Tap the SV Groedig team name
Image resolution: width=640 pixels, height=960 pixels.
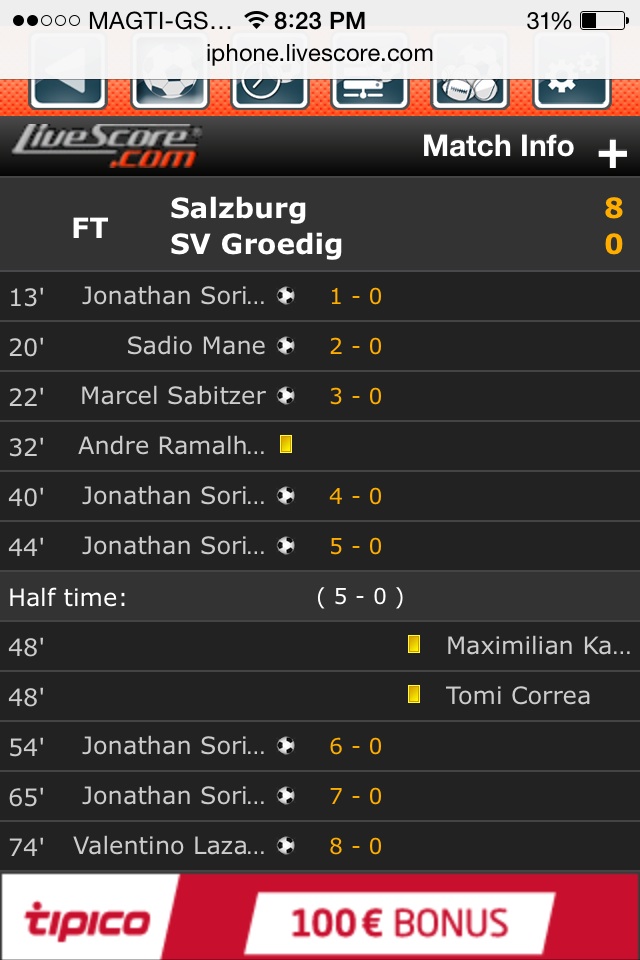coord(256,244)
